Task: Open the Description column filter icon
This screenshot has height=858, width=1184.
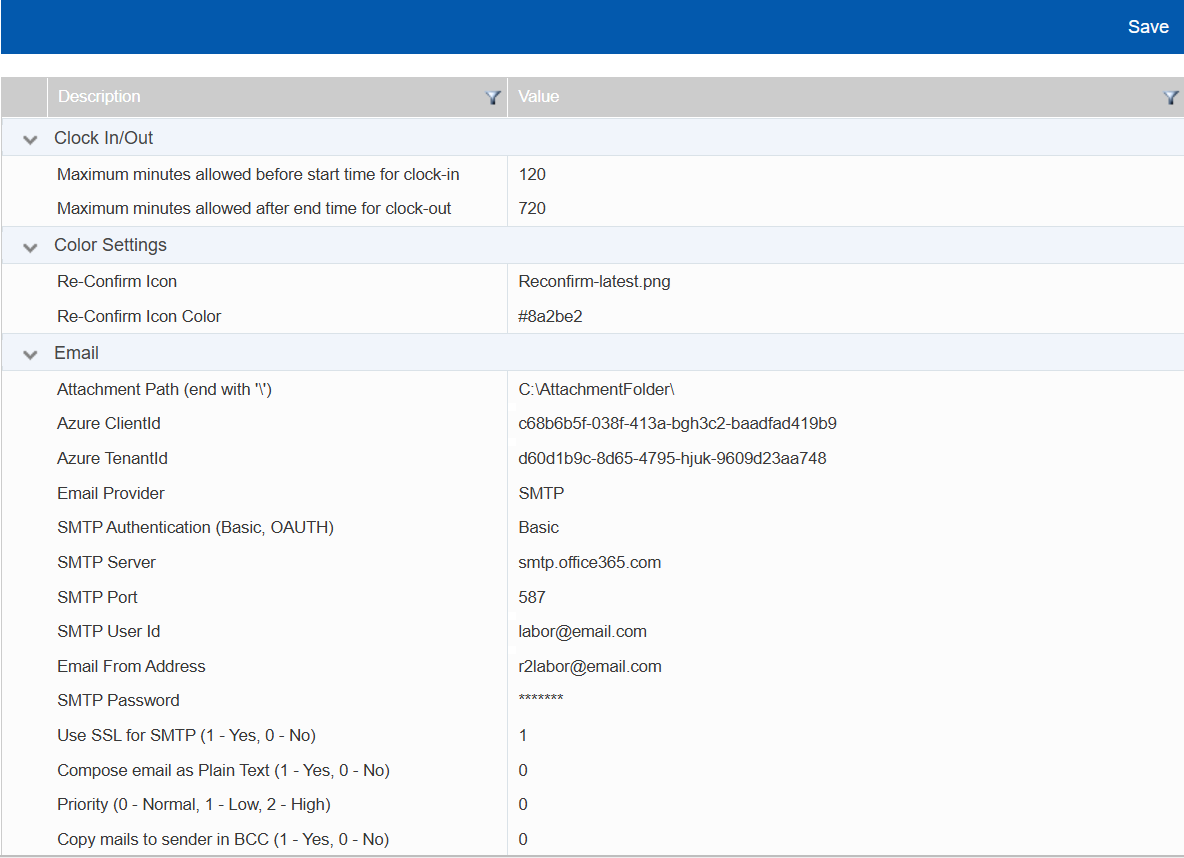Action: (492, 97)
